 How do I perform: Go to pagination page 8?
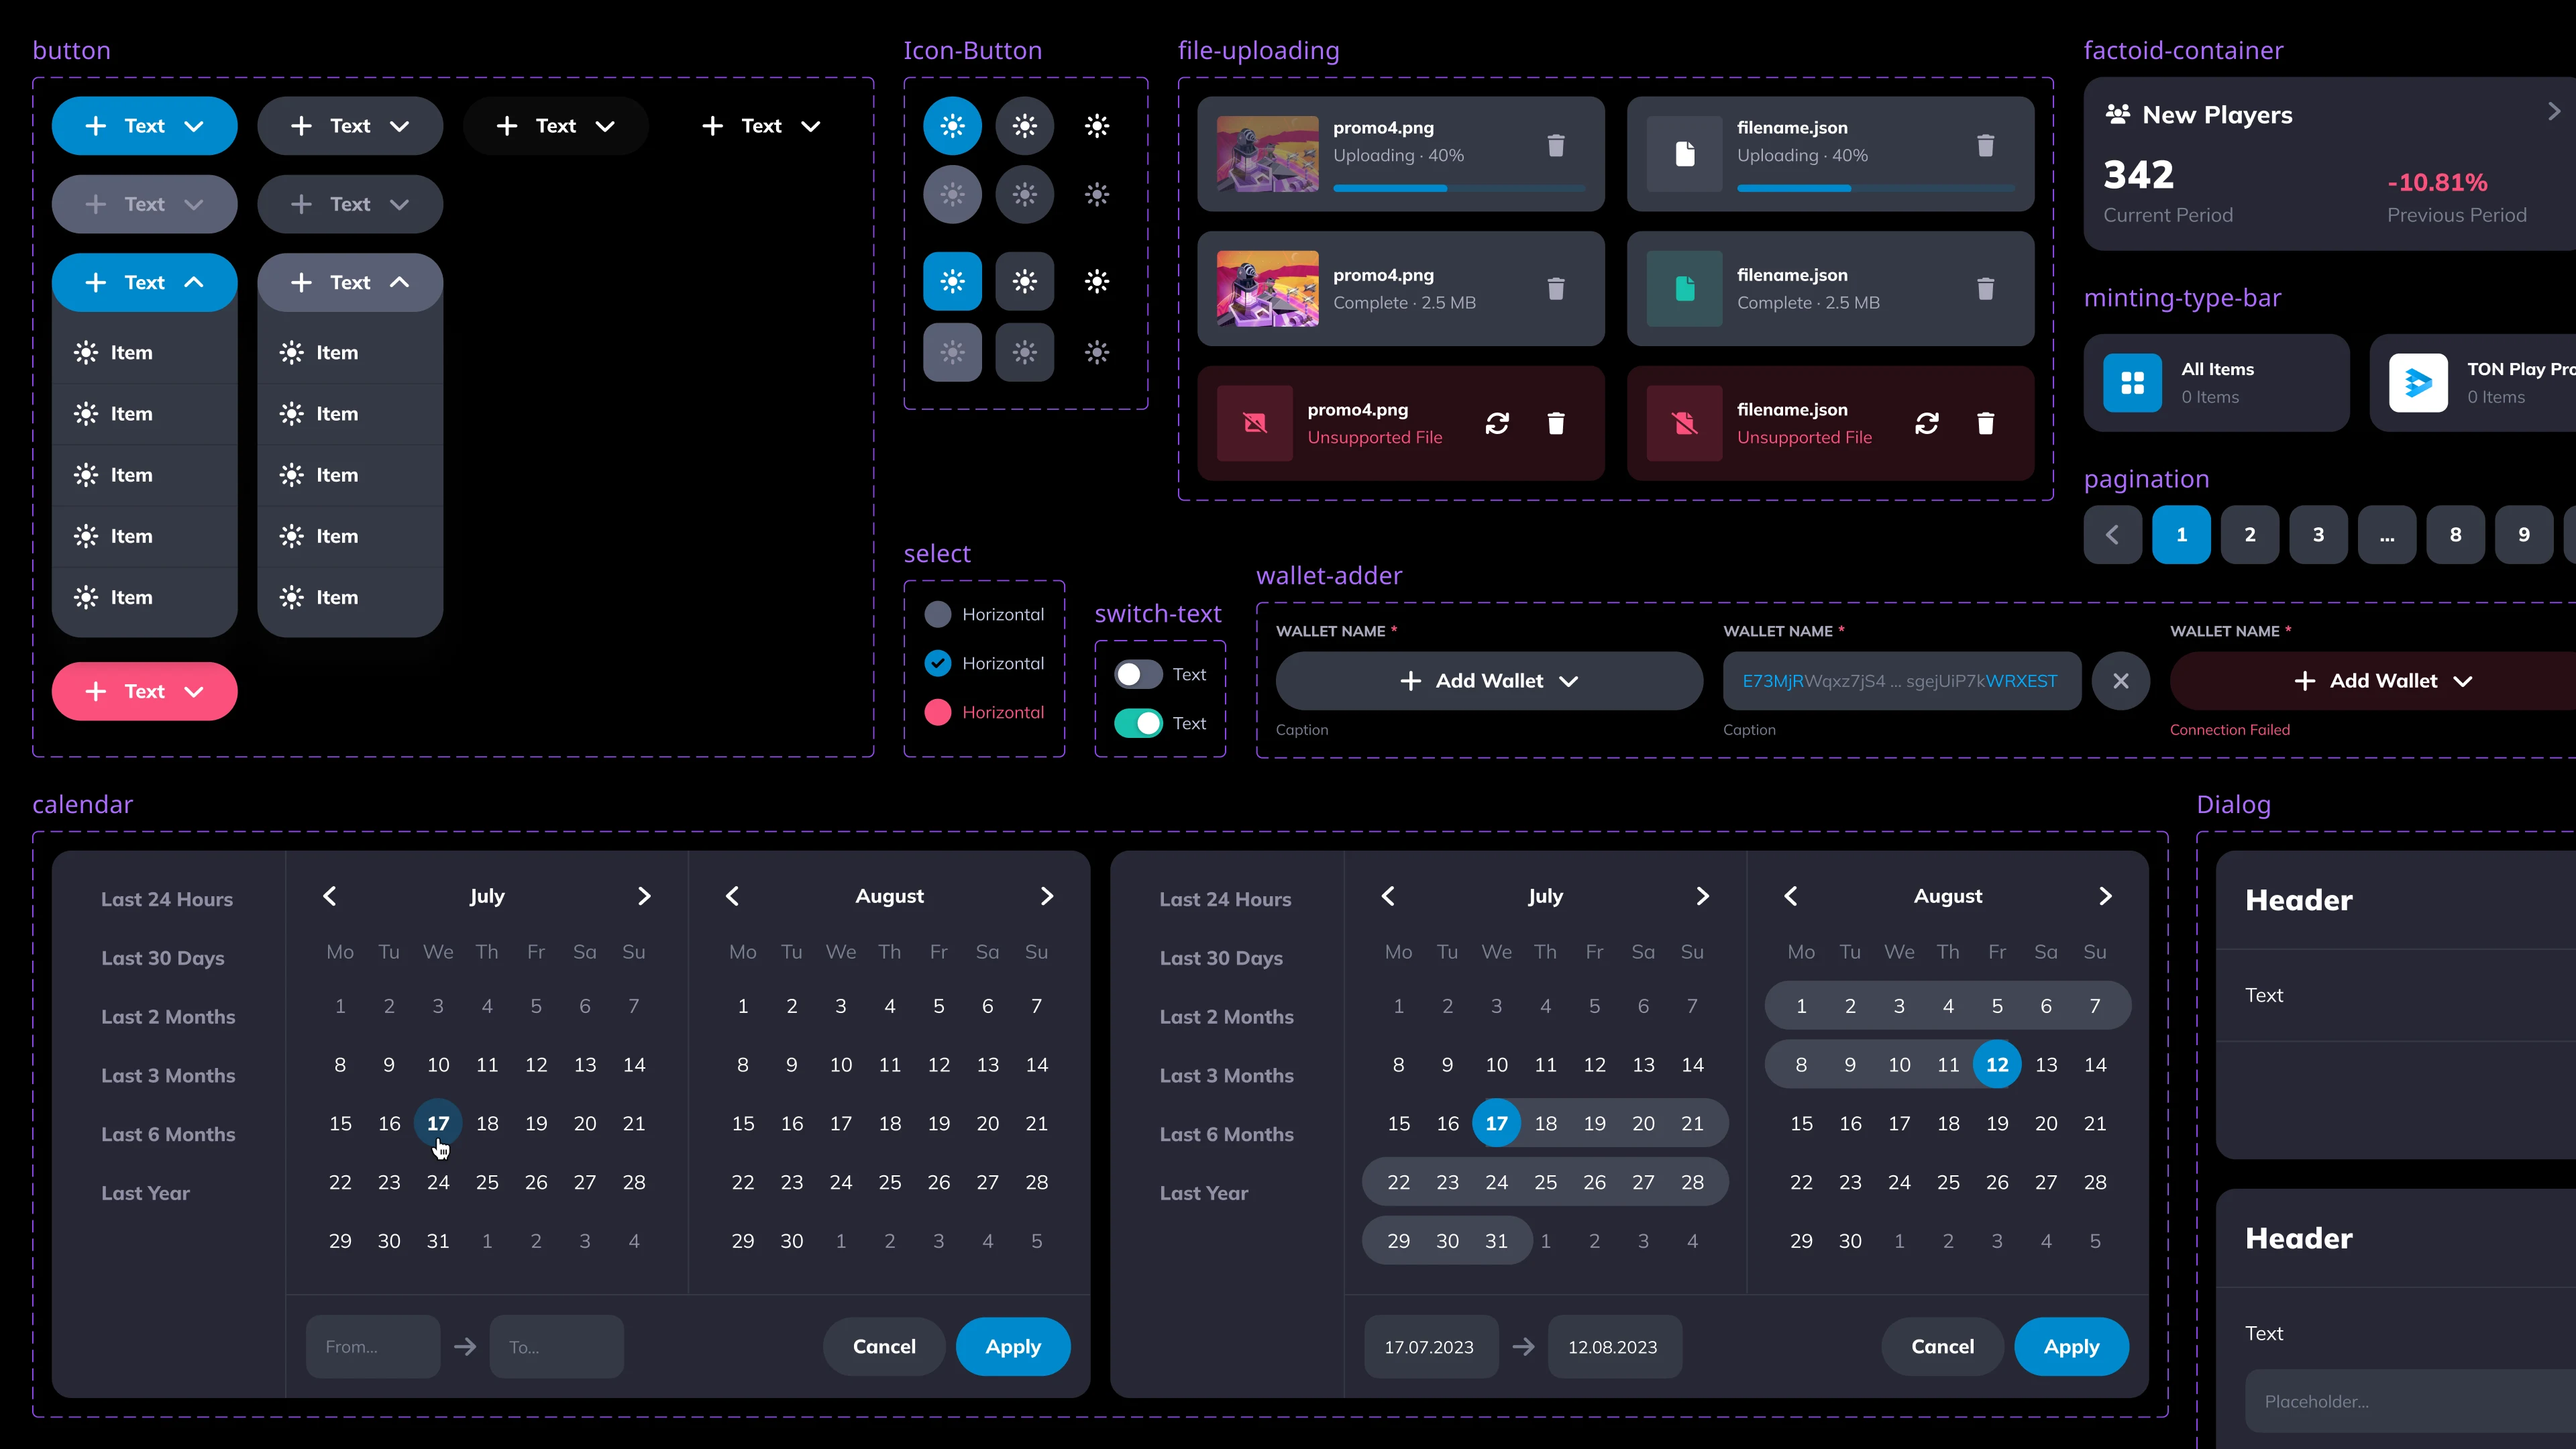point(2455,535)
